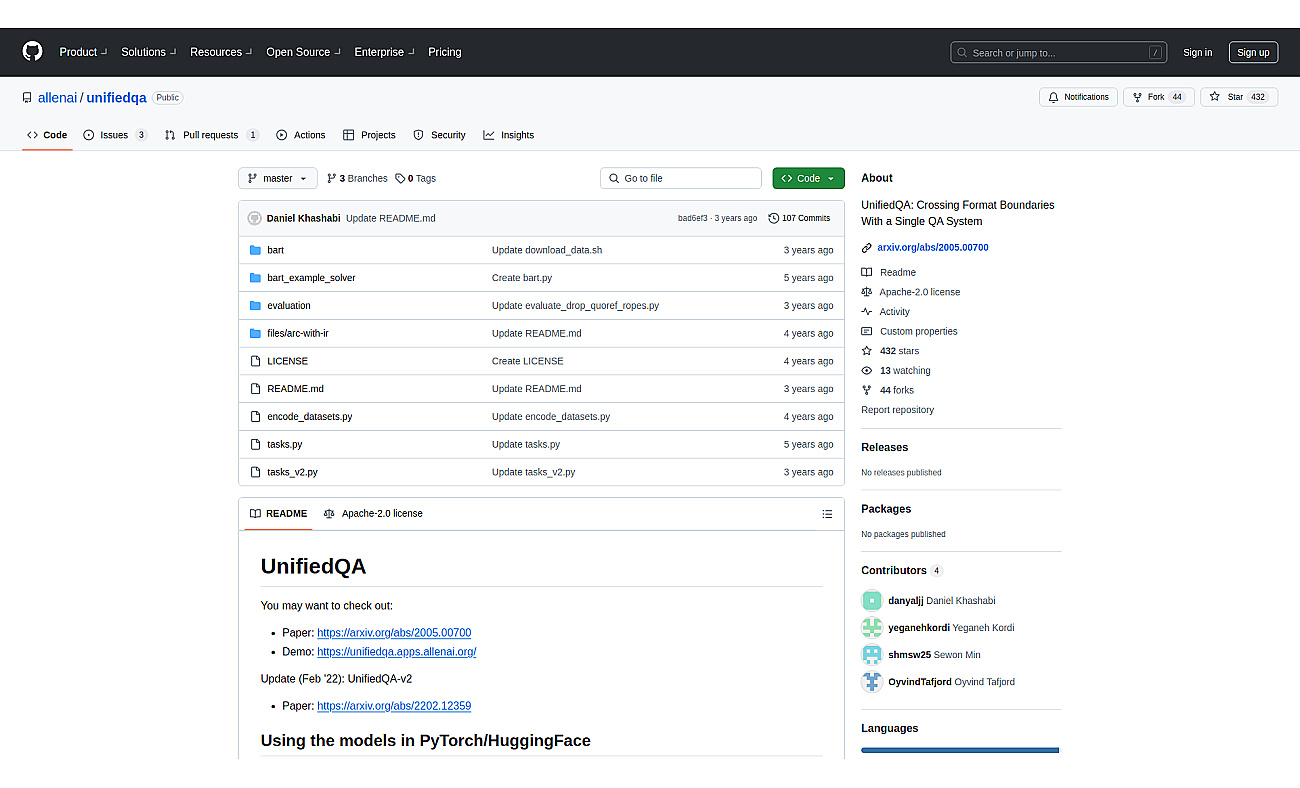Click the magnifier icon in search box
1300x788 pixels.
tap(962, 53)
